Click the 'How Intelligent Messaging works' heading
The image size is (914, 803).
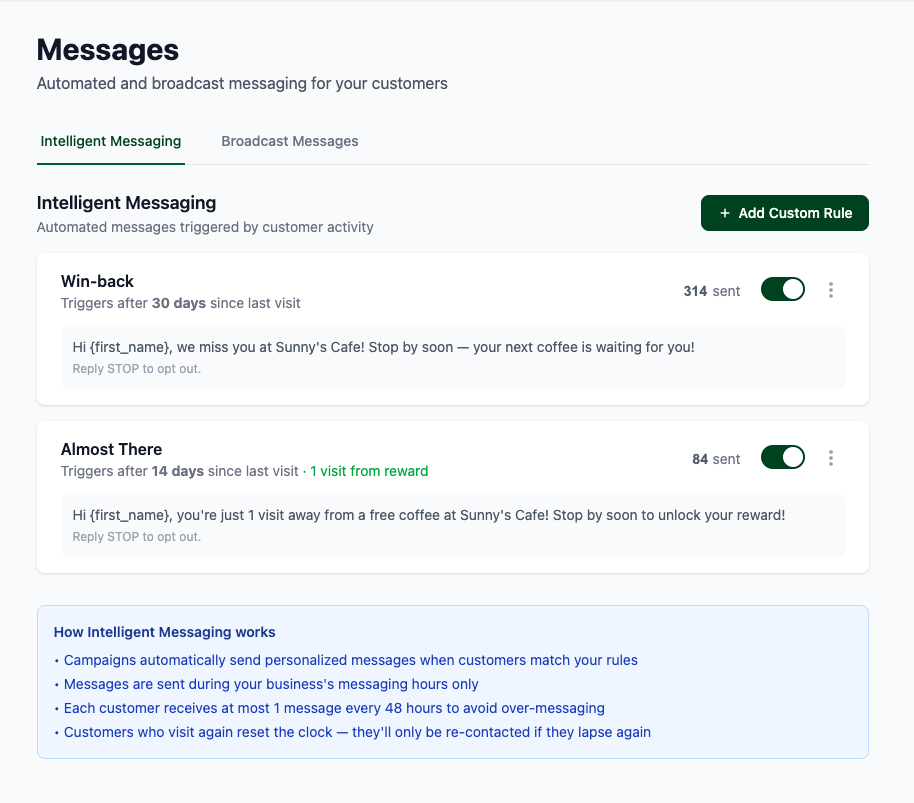point(164,632)
